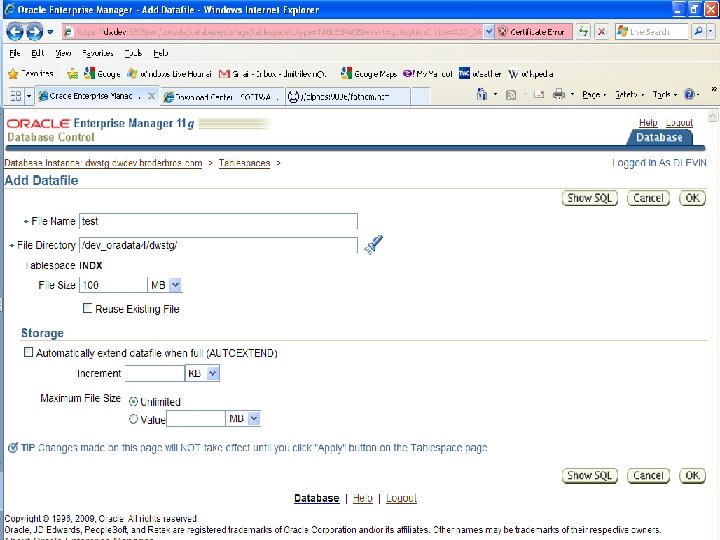Image resolution: width=720 pixels, height=540 pixels.
Task: Open the Edit menu
Action: (38, 53)
